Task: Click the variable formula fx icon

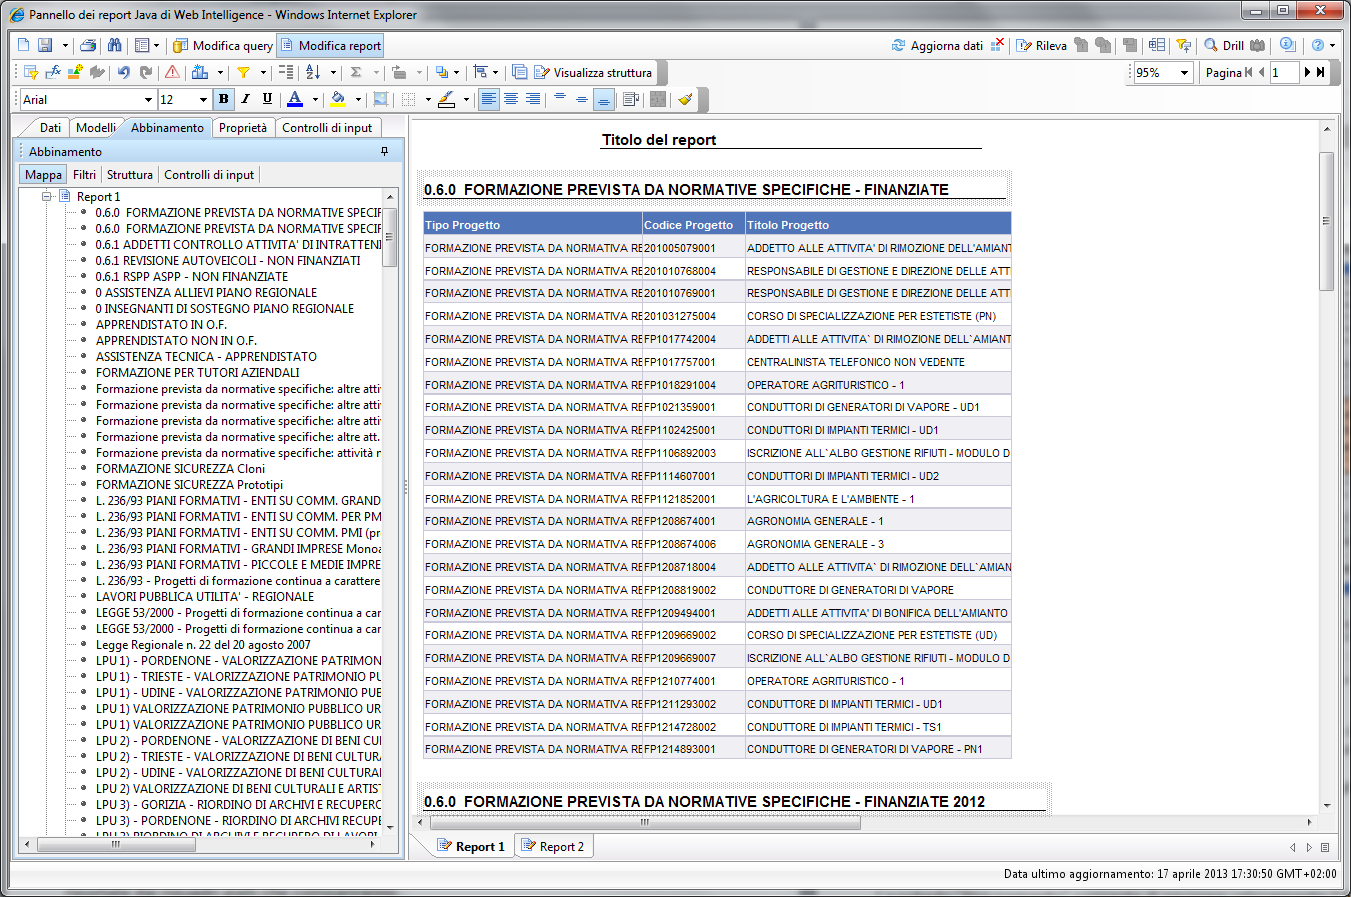Action: pyautogui.click(x=53, y=72)
